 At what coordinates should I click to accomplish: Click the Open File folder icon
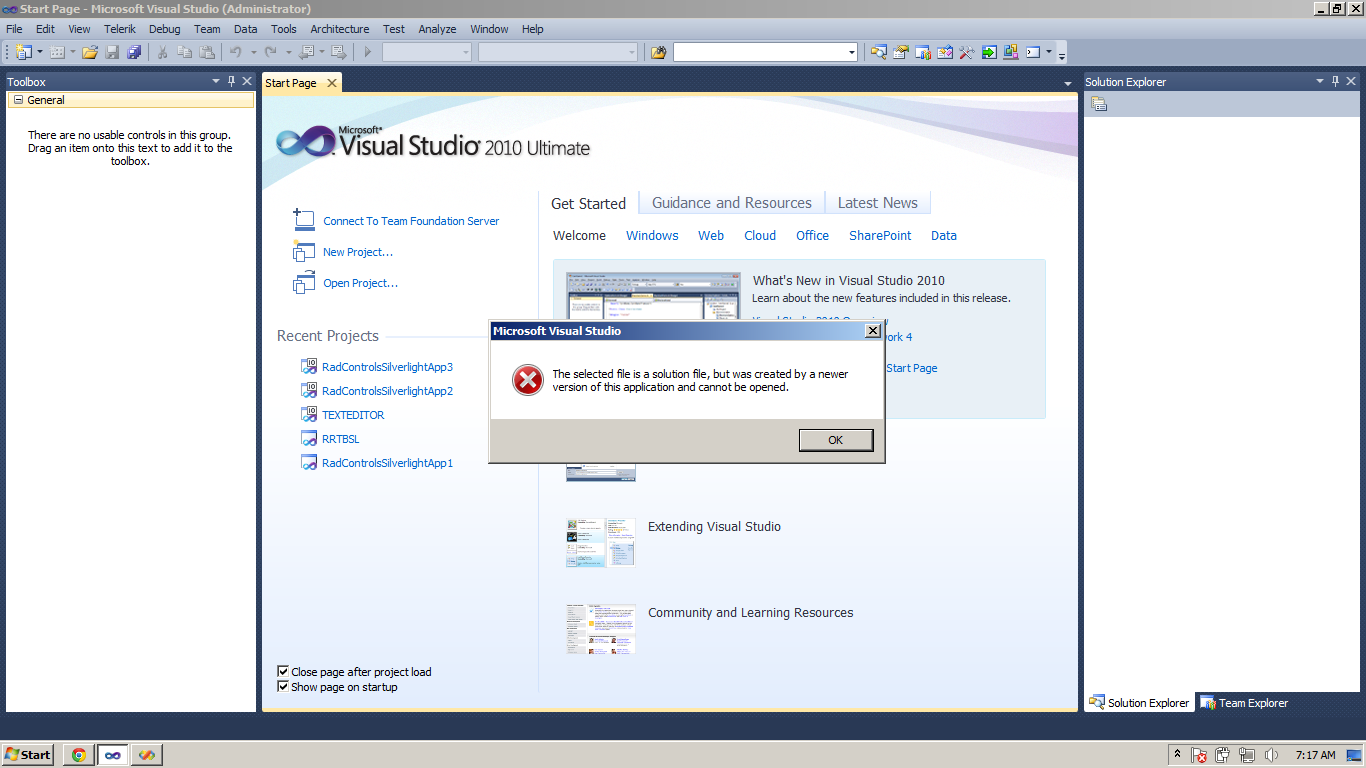[90, 52]
